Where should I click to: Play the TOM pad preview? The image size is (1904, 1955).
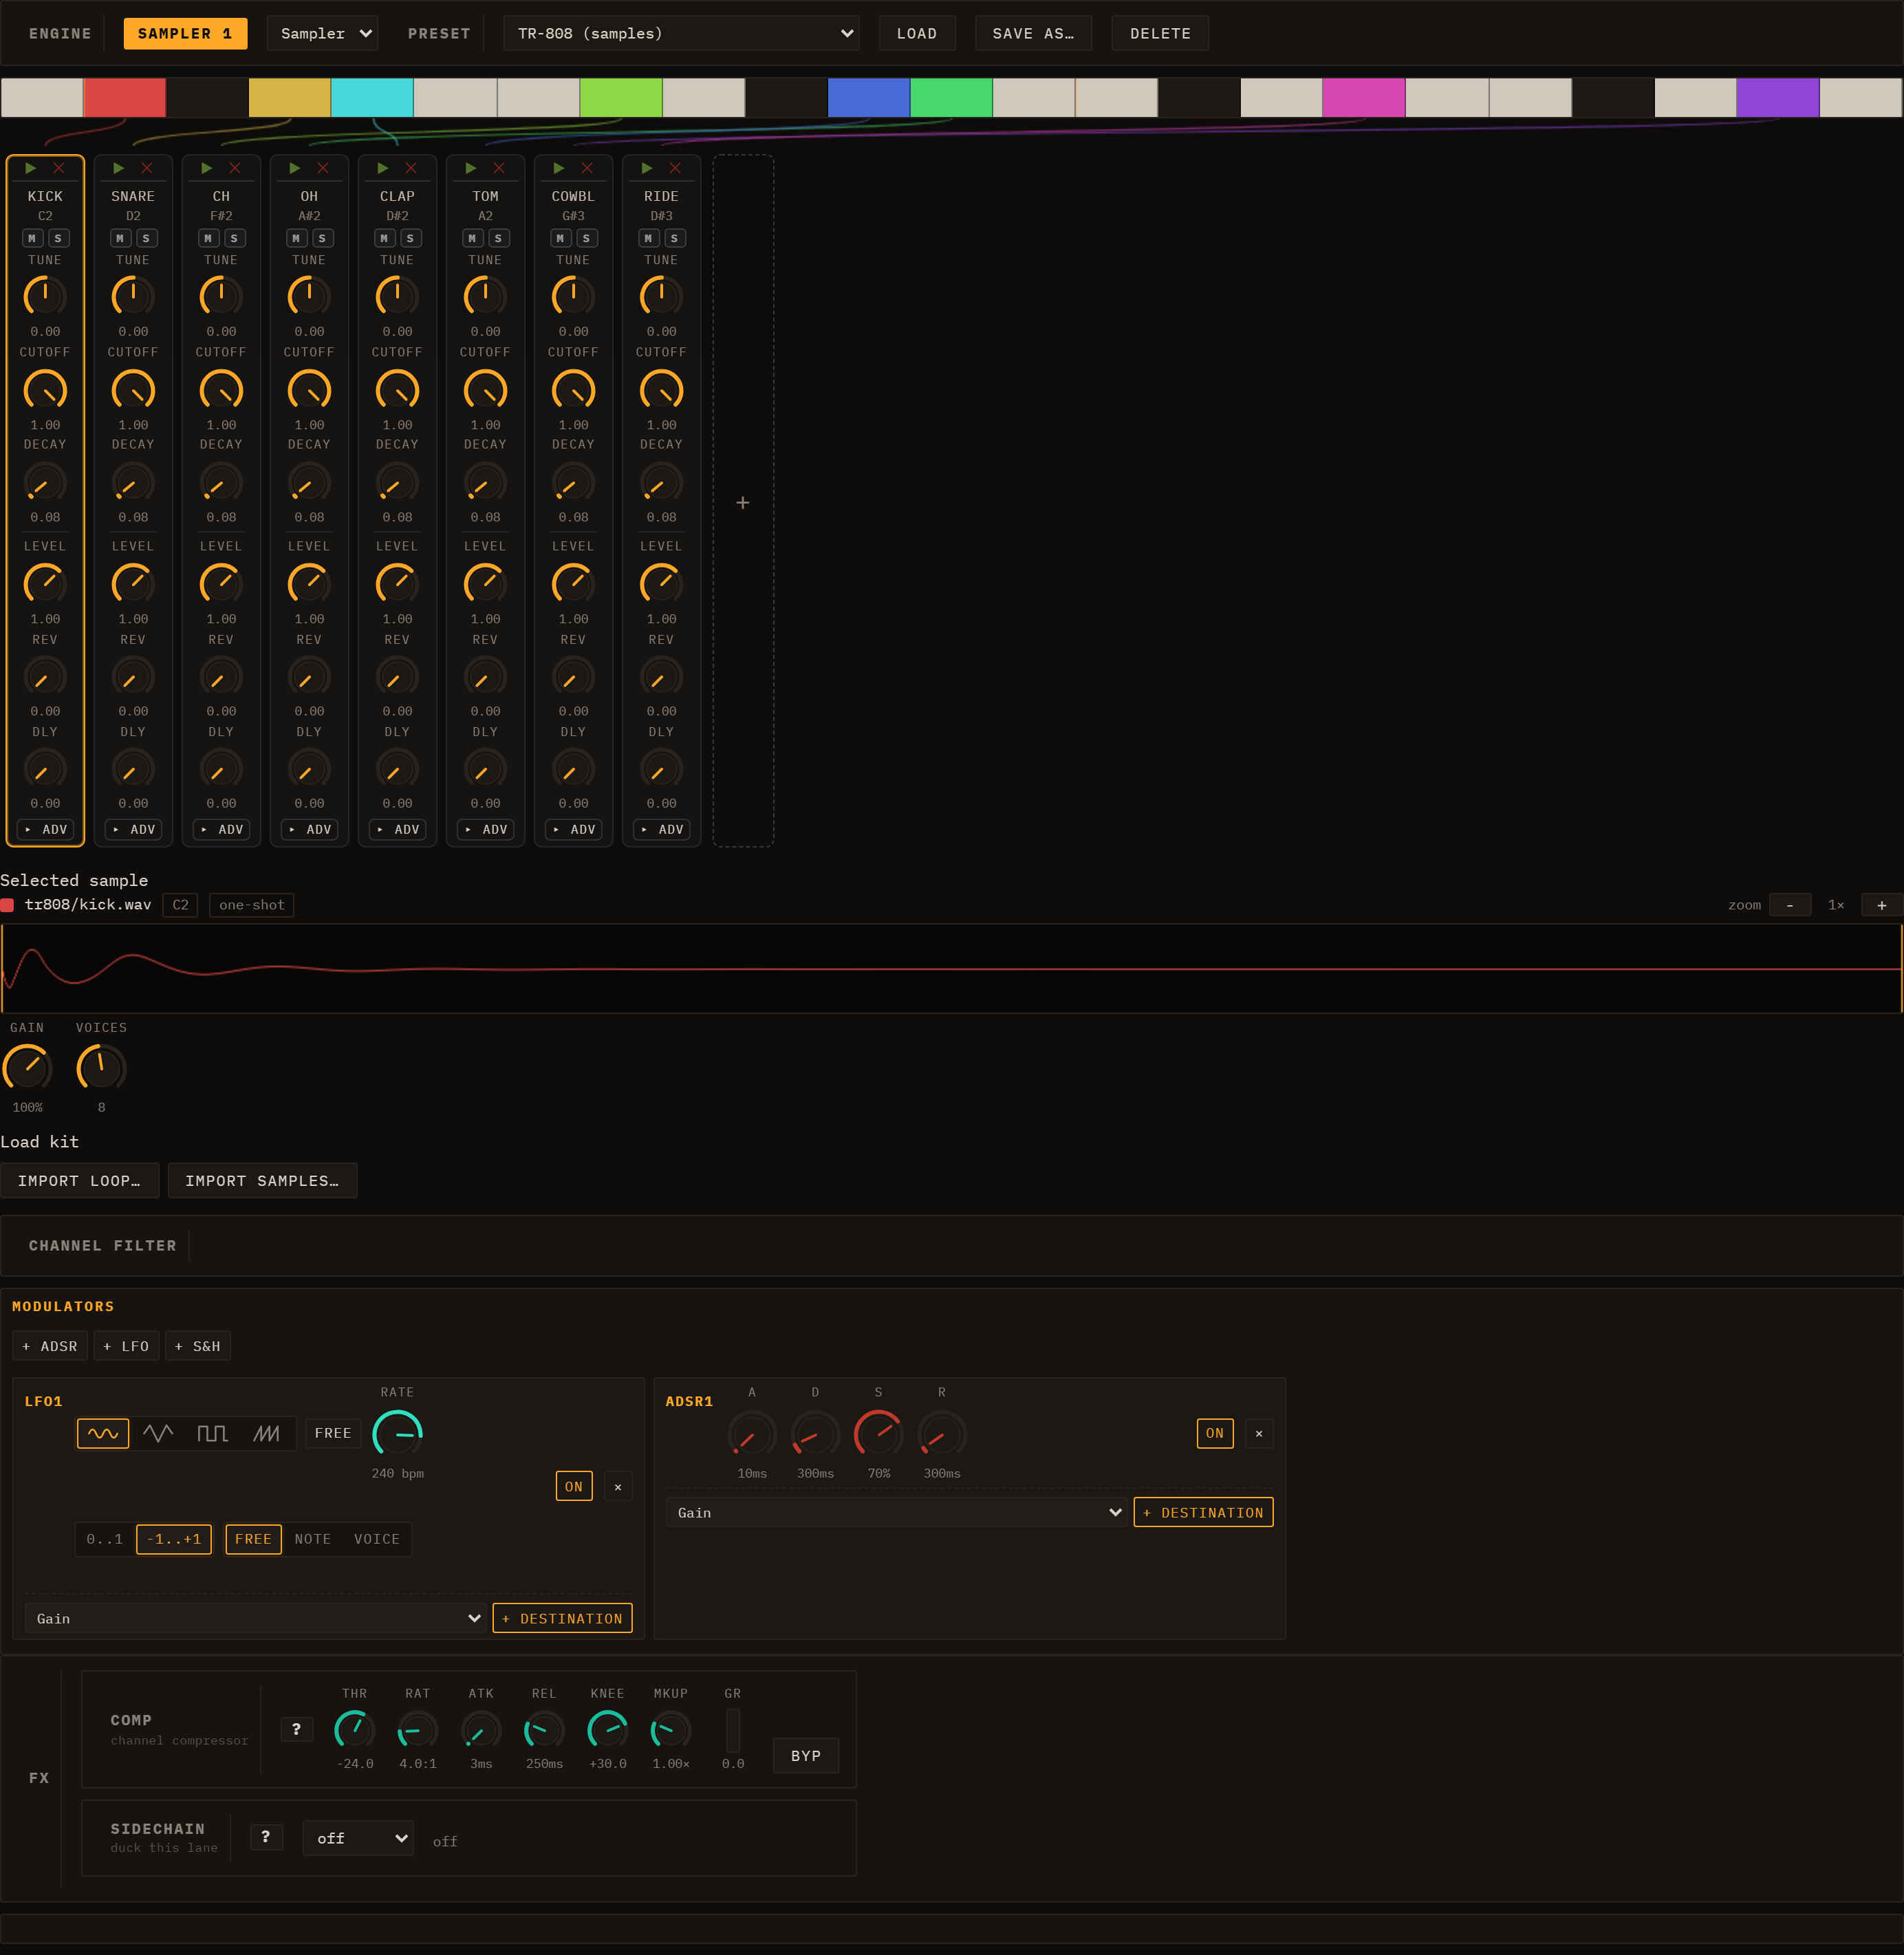click(471, 168)
